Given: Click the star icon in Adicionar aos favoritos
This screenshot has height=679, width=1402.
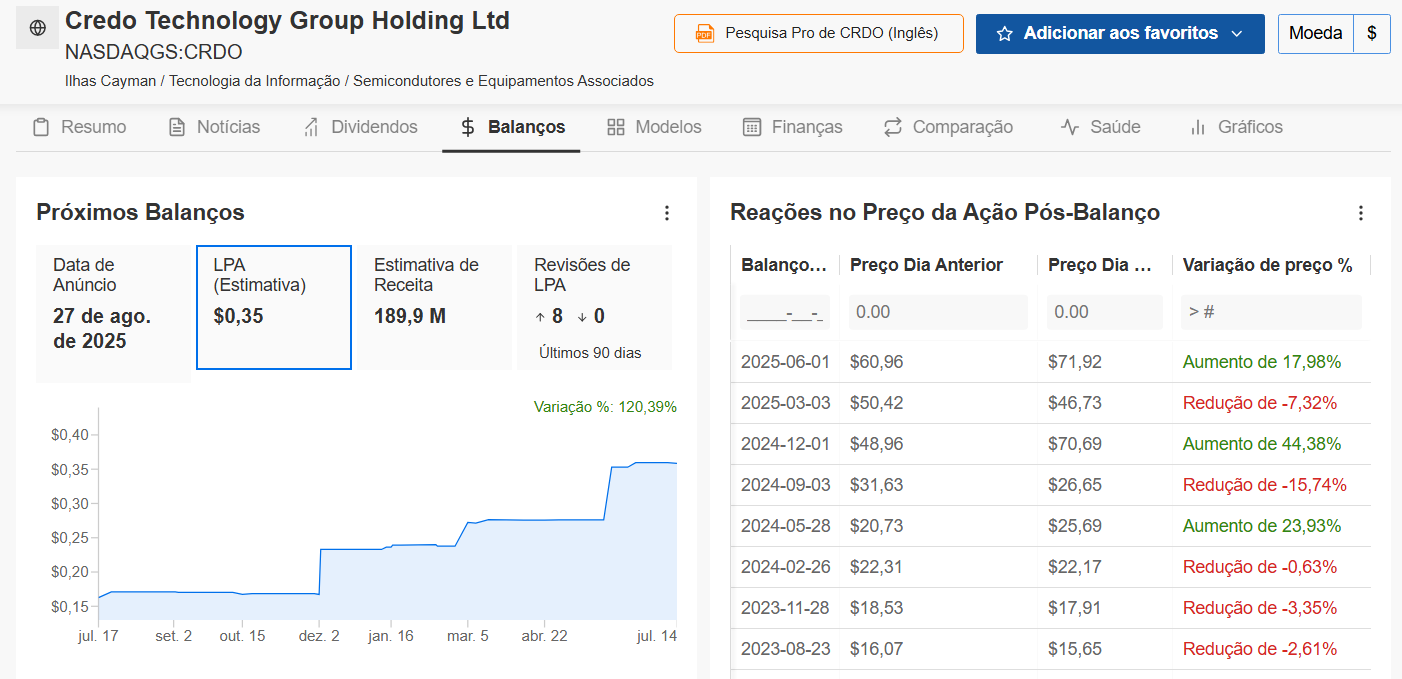Looking at the screenshot, I should tap(1005, 34).
